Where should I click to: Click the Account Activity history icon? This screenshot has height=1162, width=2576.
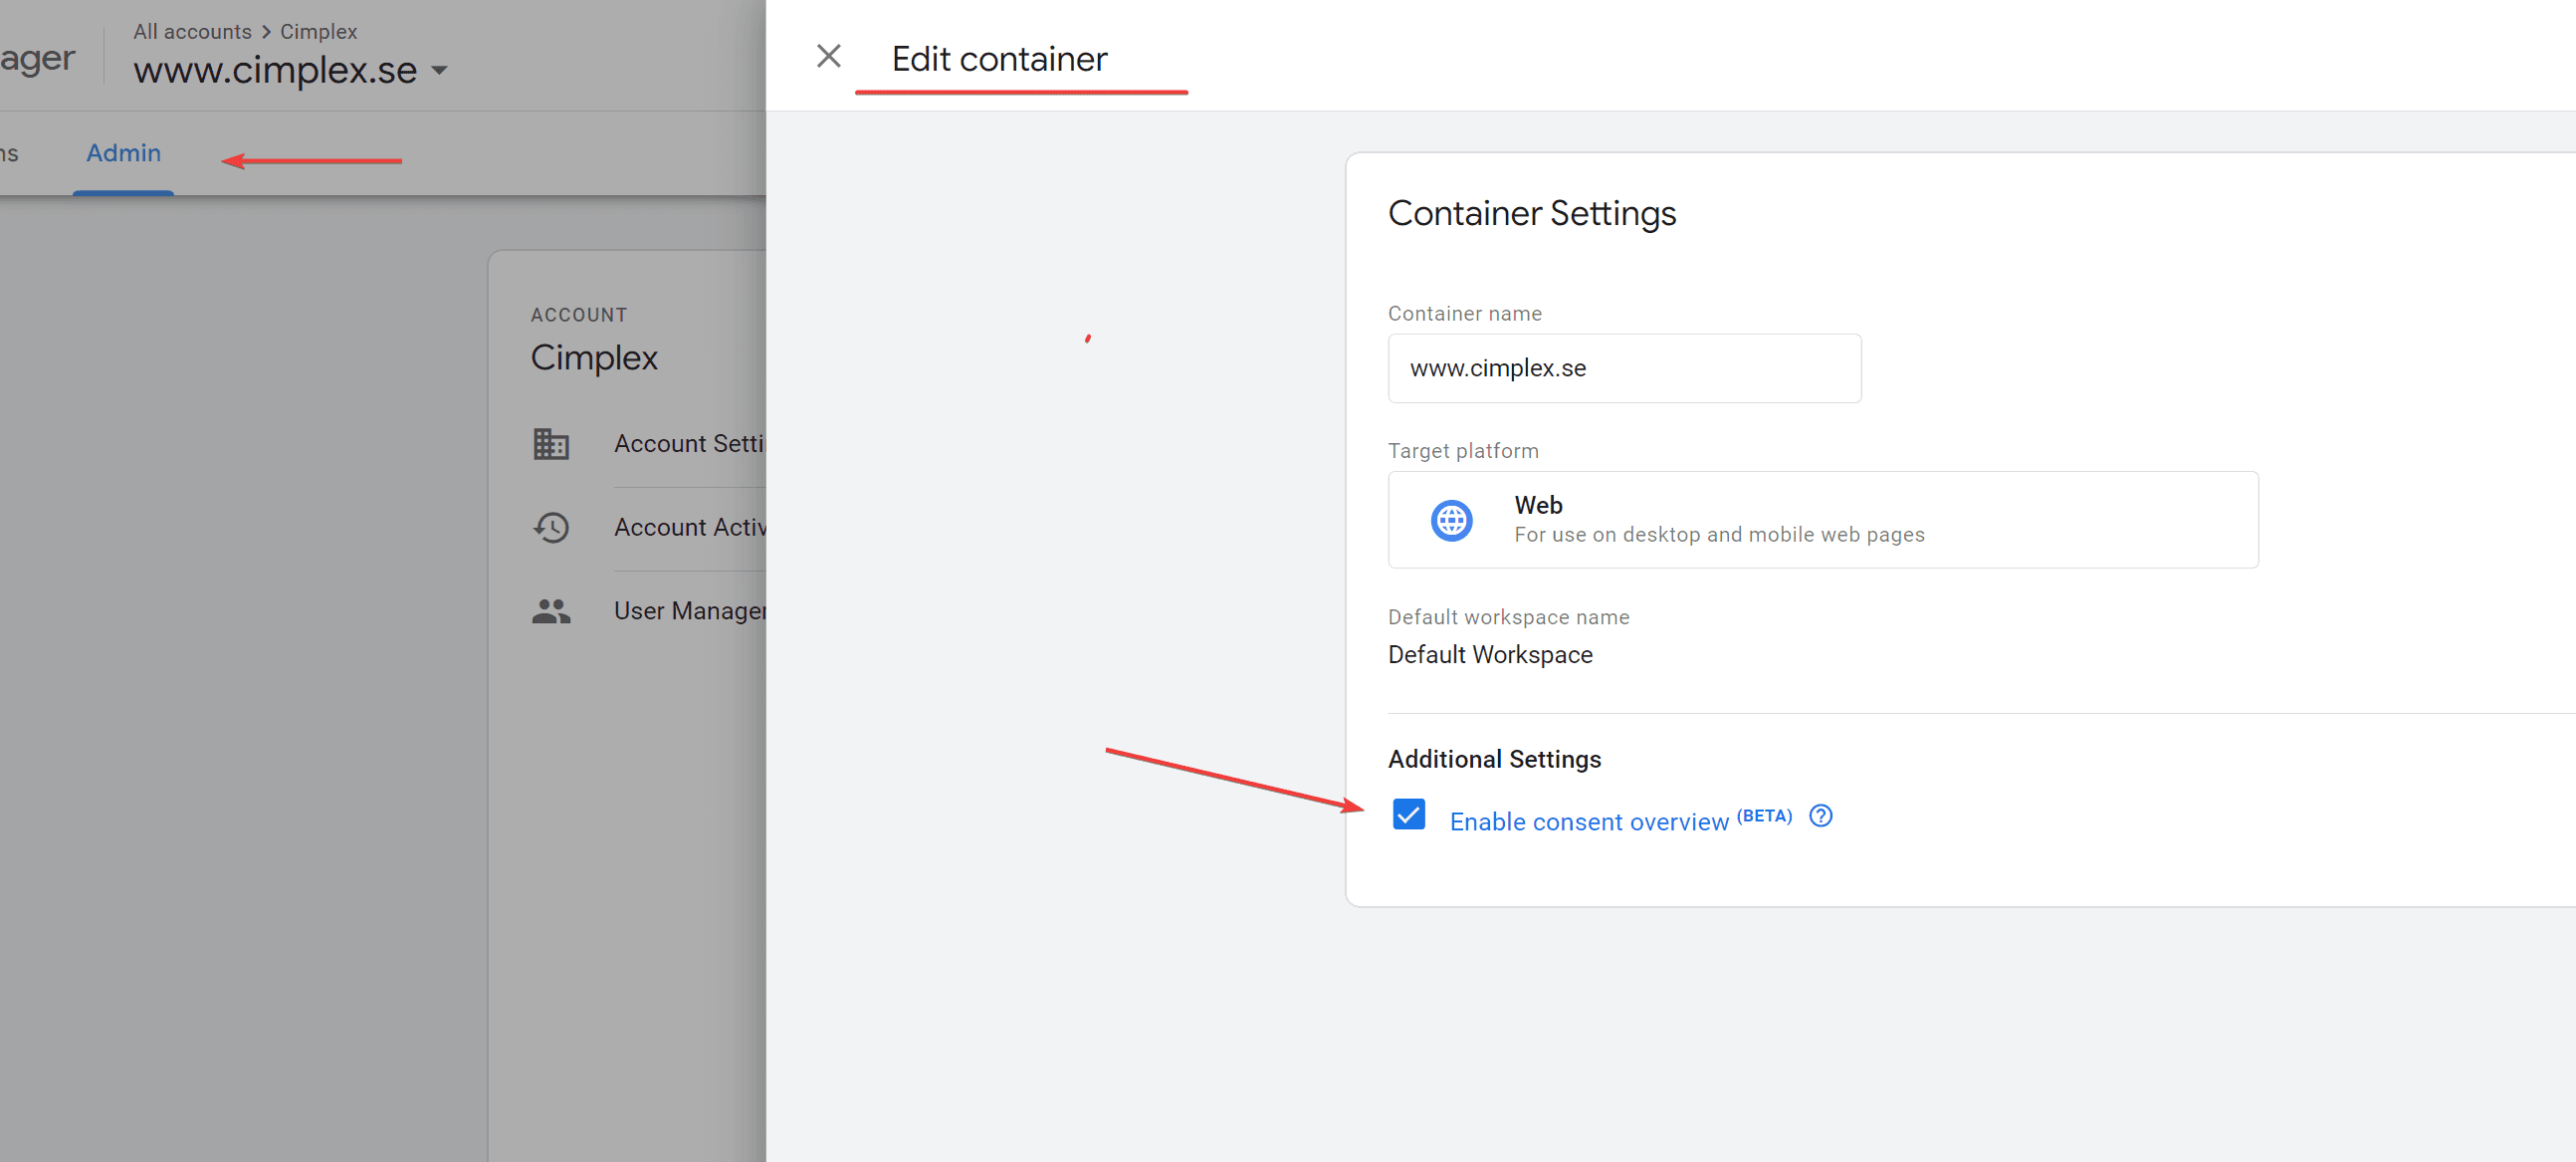click(x=551, y=527)
